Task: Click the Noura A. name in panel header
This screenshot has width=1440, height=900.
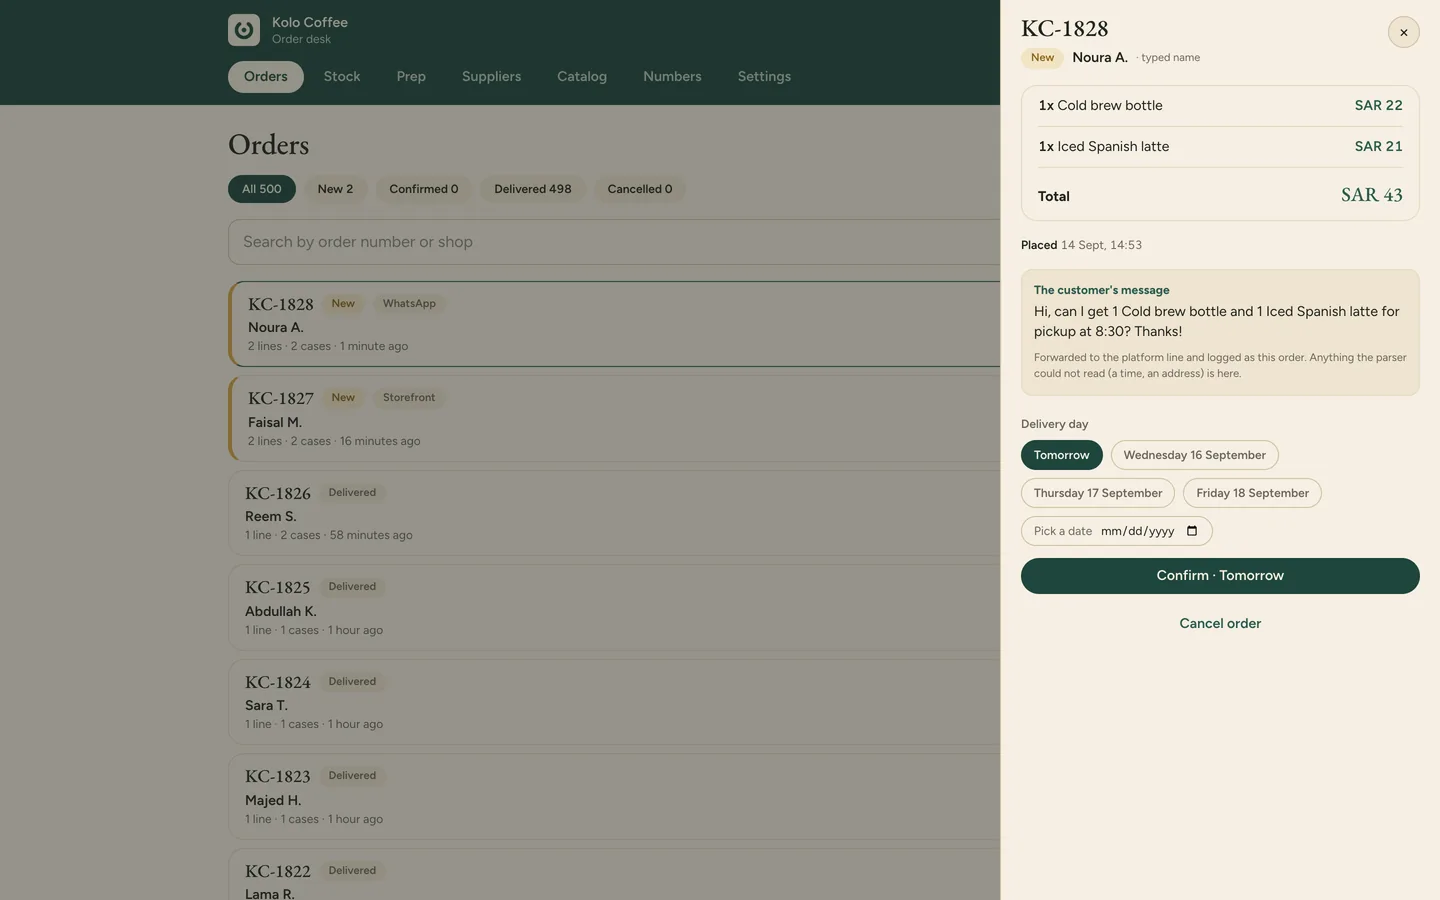Action: point(1100,58)
